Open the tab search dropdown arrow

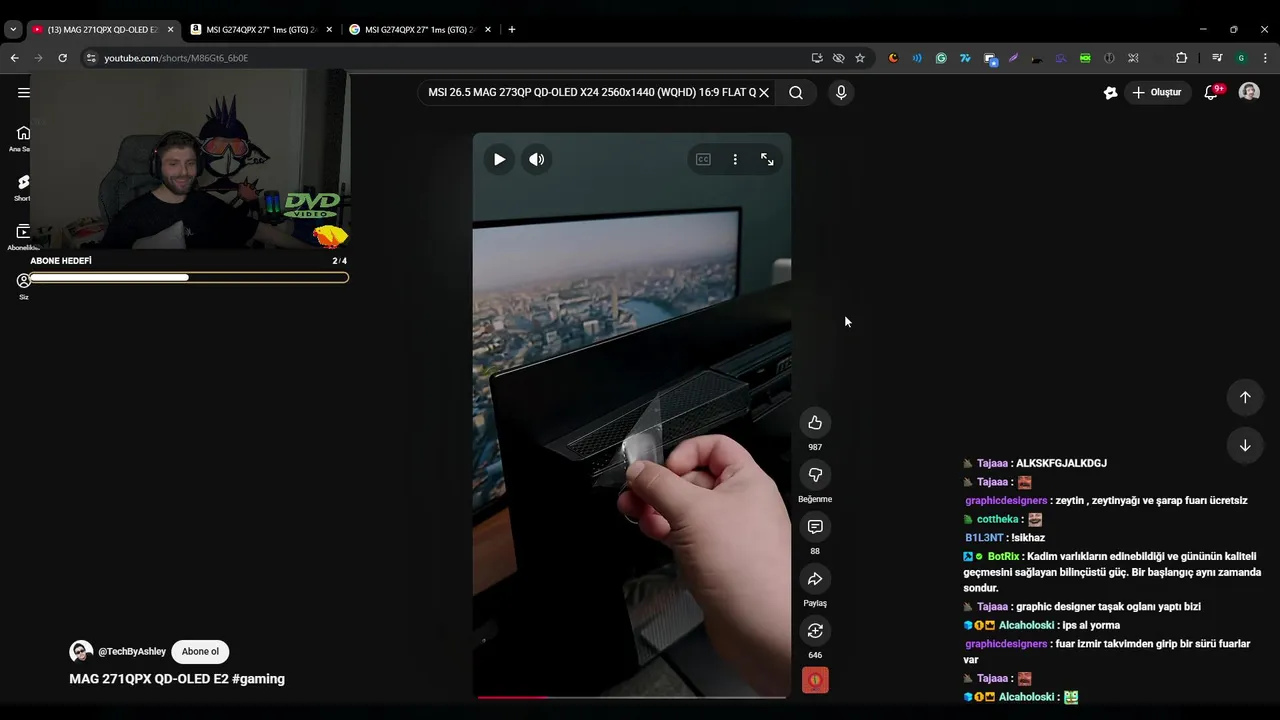pos(13,30)
